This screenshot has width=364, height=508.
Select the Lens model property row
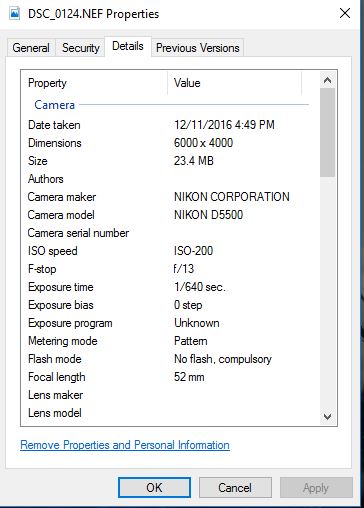(x=168, y=413)
